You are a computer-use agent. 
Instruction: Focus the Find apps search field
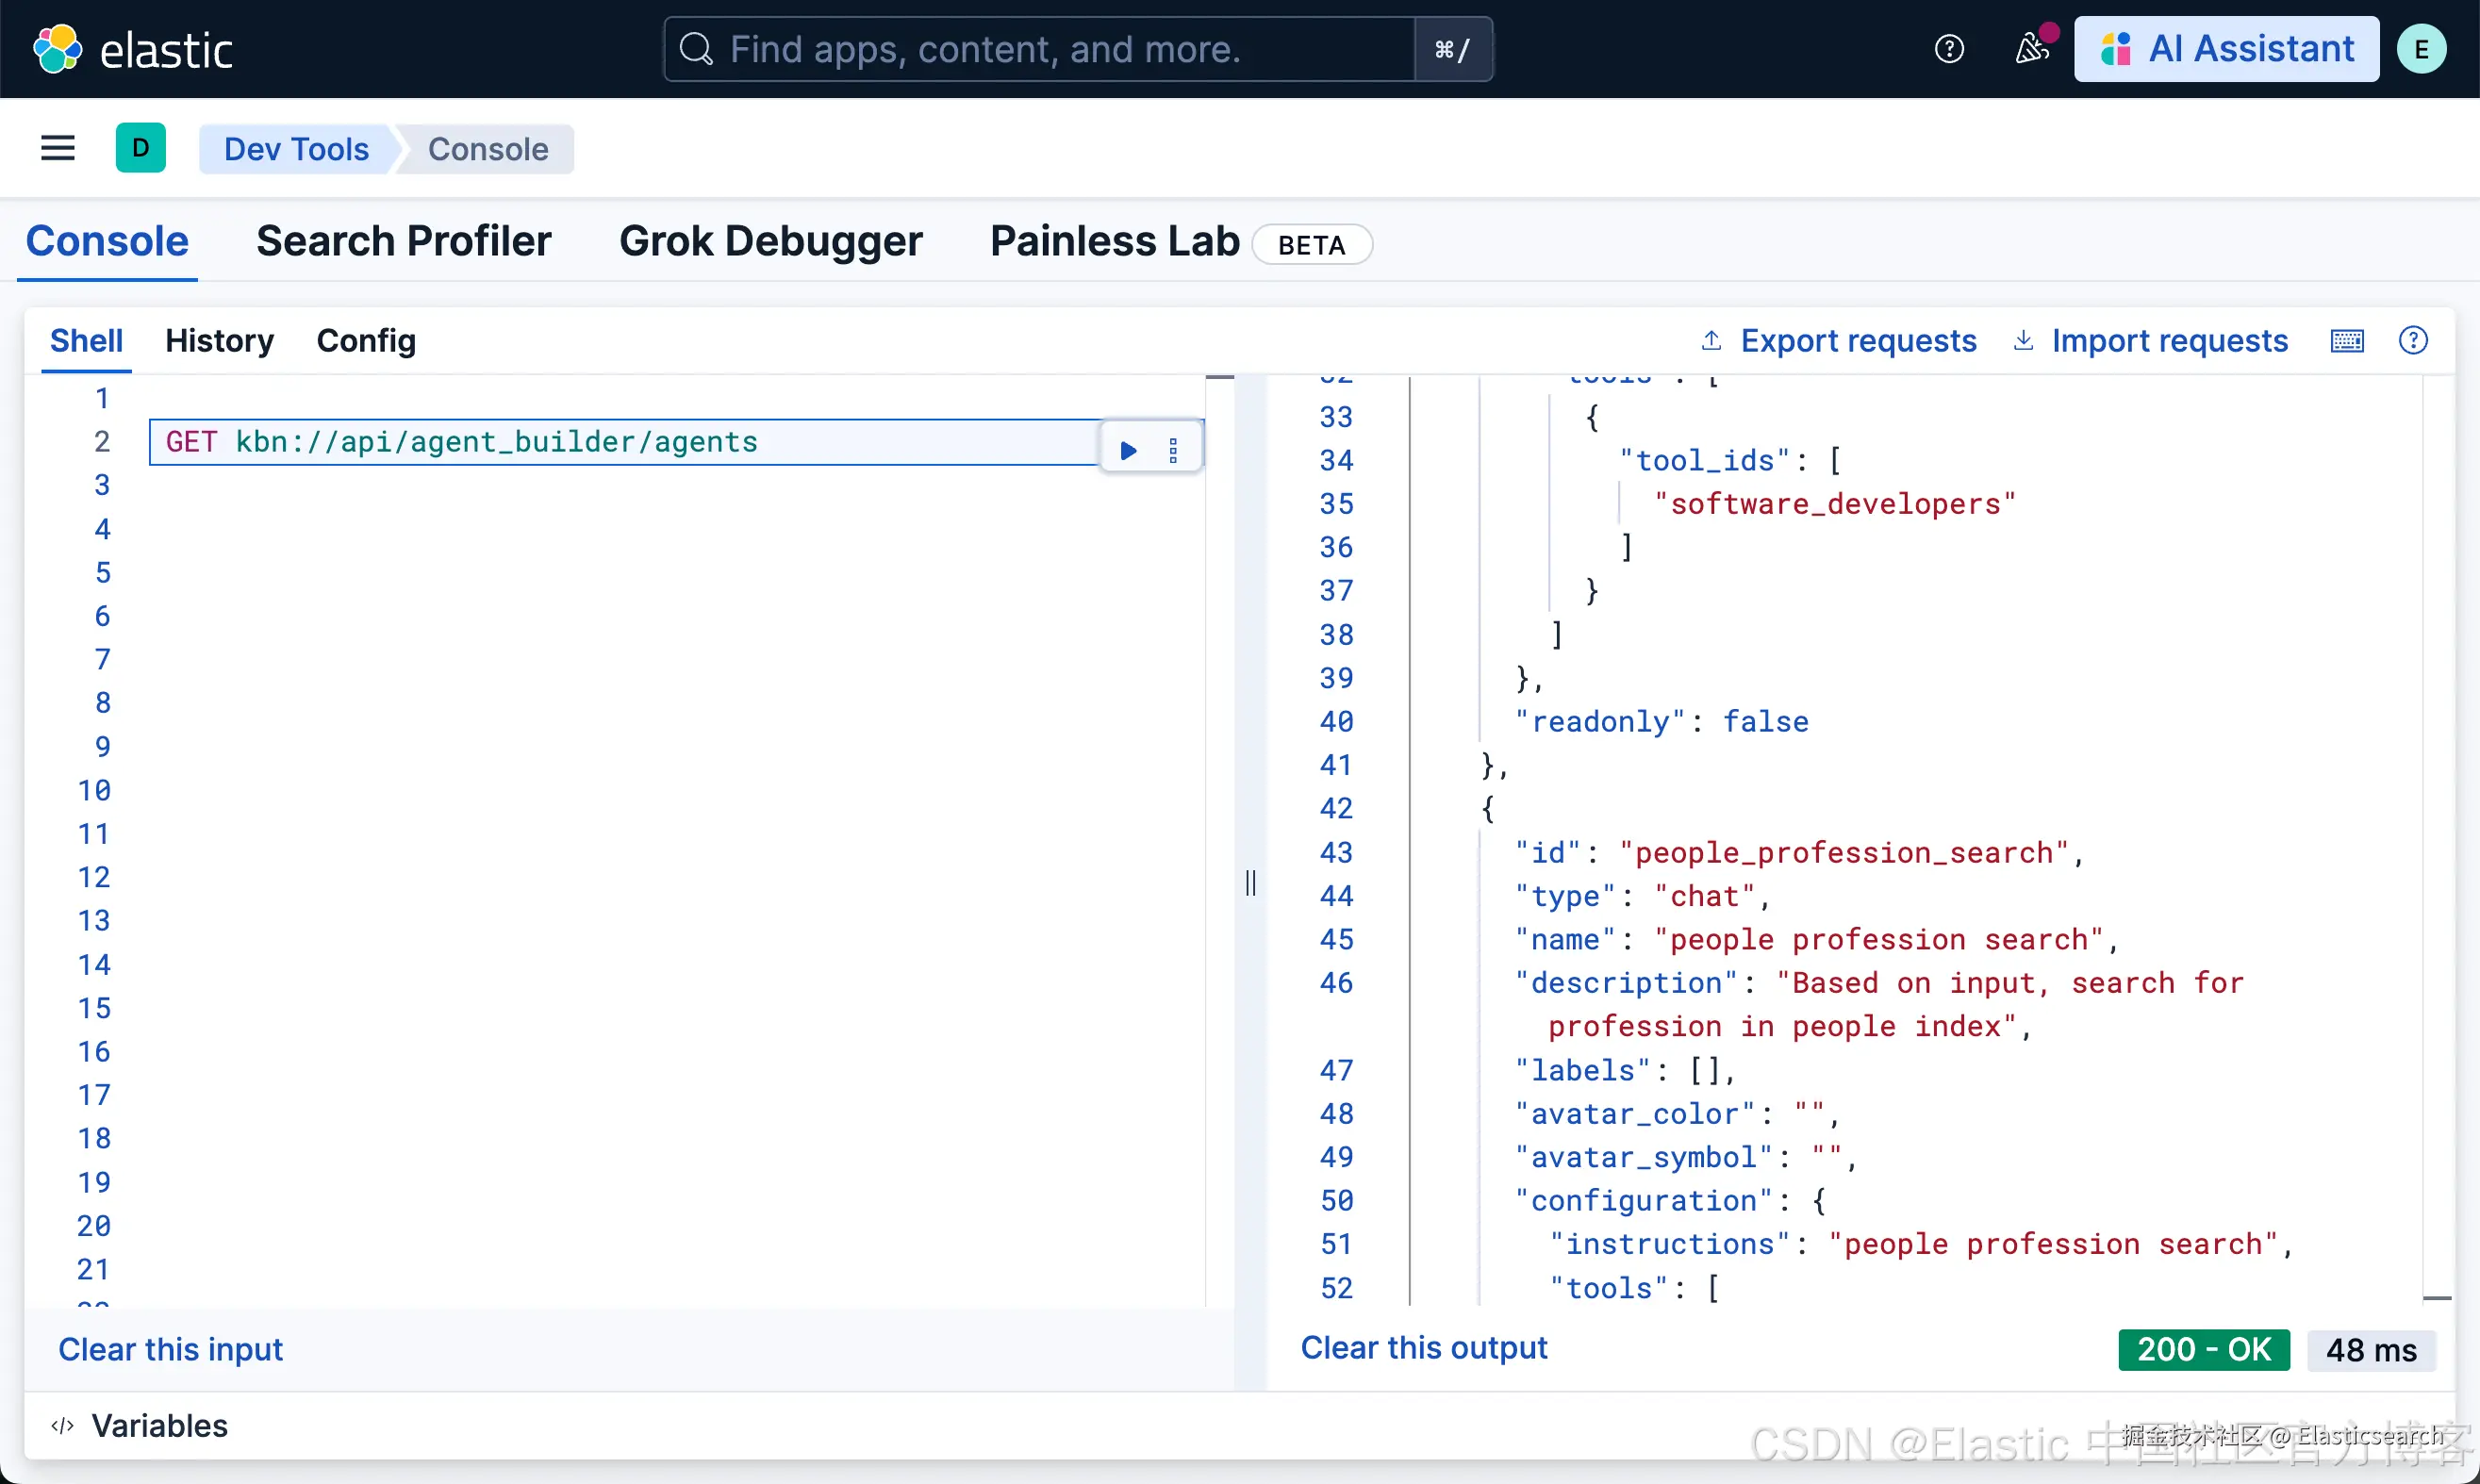[1040, 49]
